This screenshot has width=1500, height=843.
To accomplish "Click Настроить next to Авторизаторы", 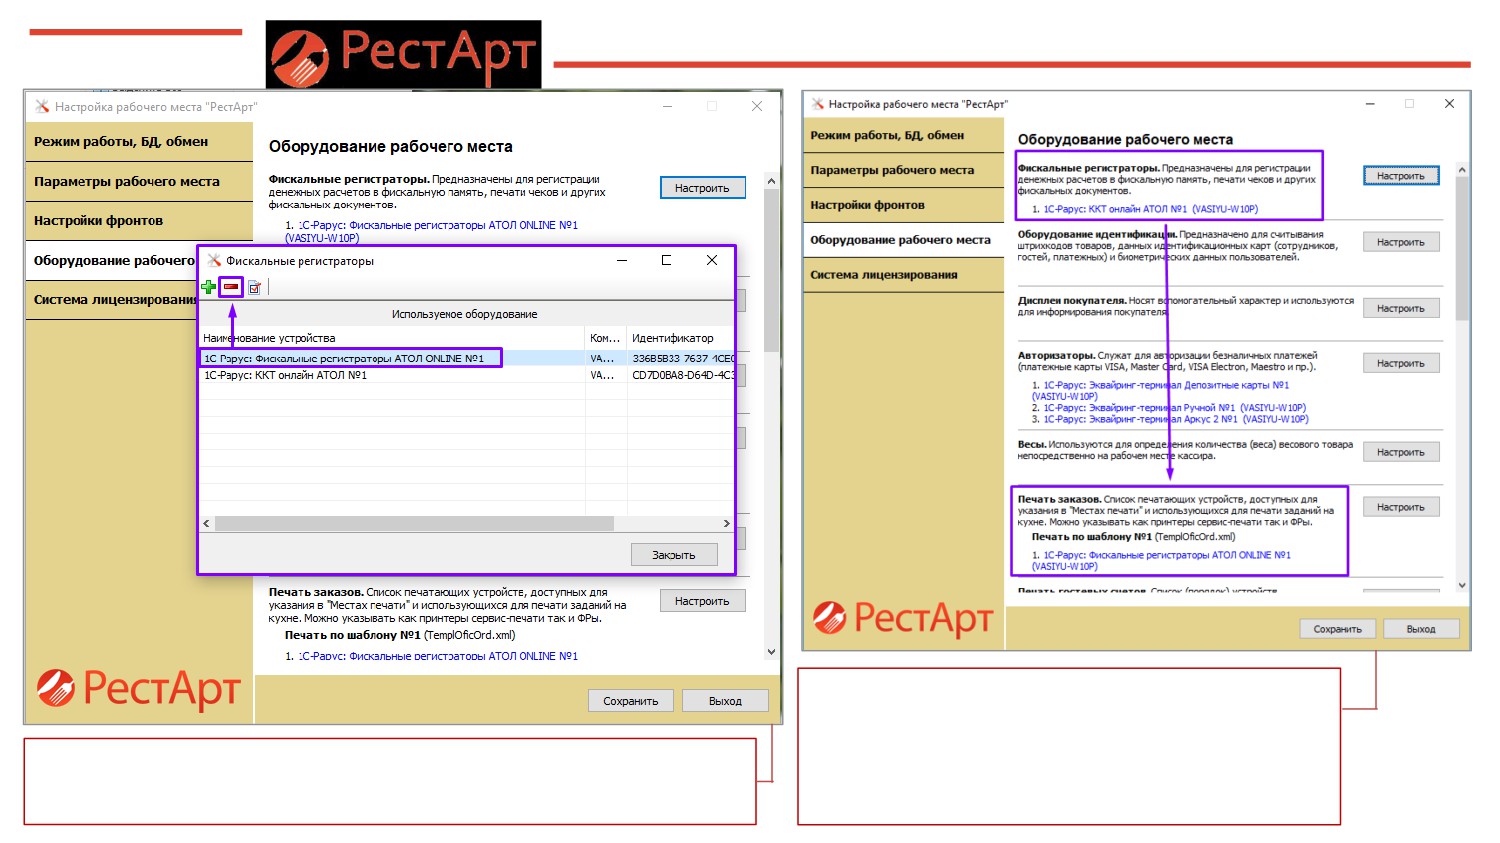I will (x=1401, y=363).
